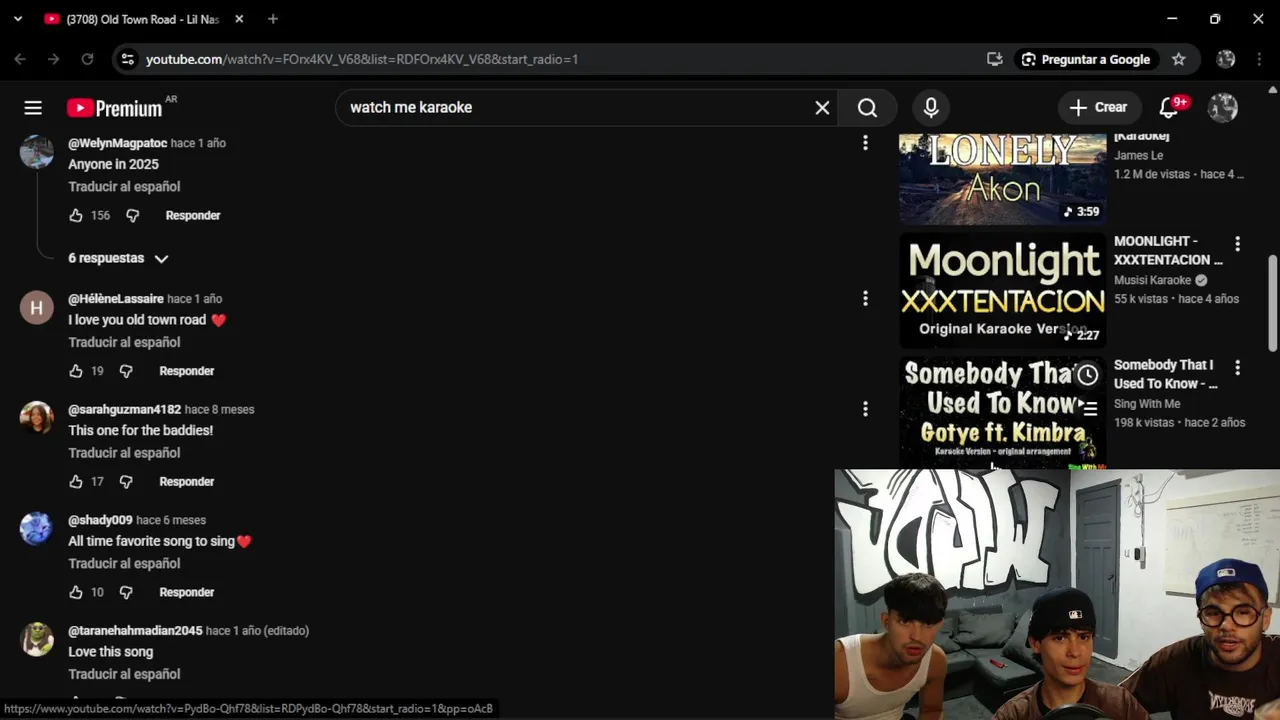Screen dimensions: 1280x720
Task: Reply to @shady009's comment
Action: pyautogui.click(x=187, y=592)
